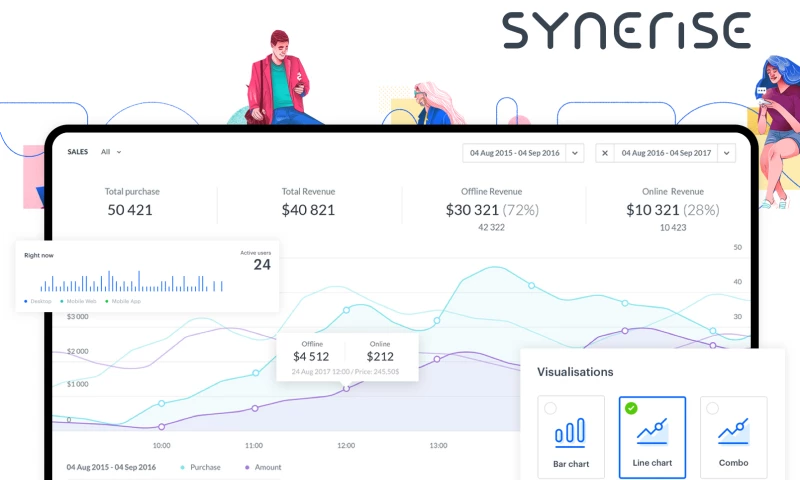Click the Synerise logo
The width and height of the screenshot is (800, 480).
(627, 31)
